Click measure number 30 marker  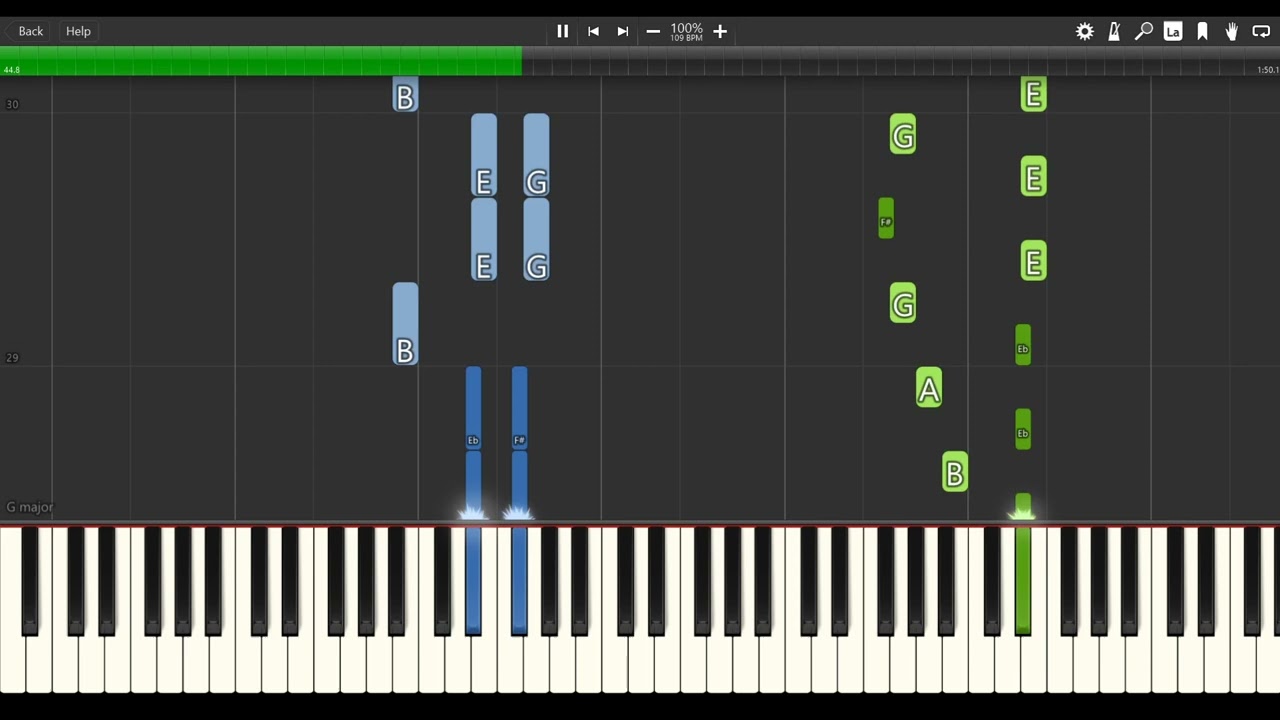(12, 104)
